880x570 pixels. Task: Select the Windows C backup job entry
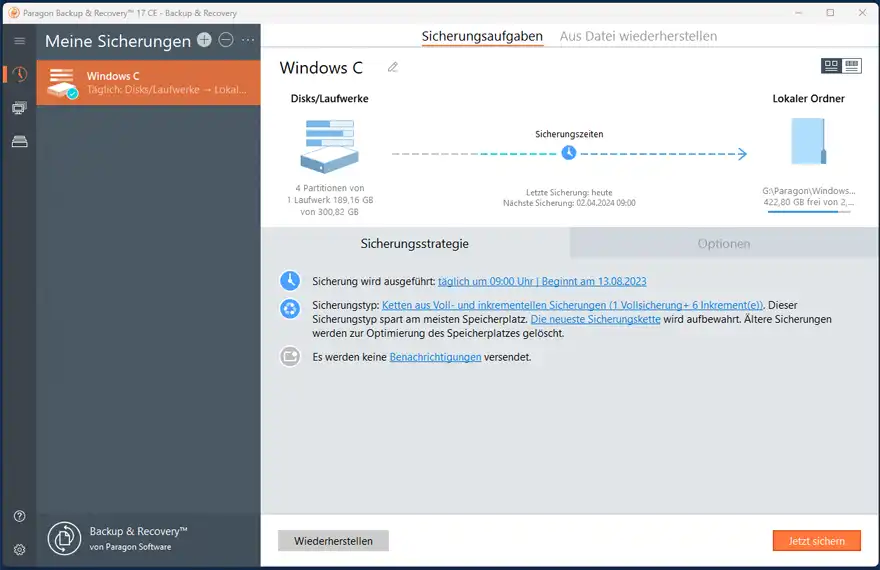click(x=149, y=82)
